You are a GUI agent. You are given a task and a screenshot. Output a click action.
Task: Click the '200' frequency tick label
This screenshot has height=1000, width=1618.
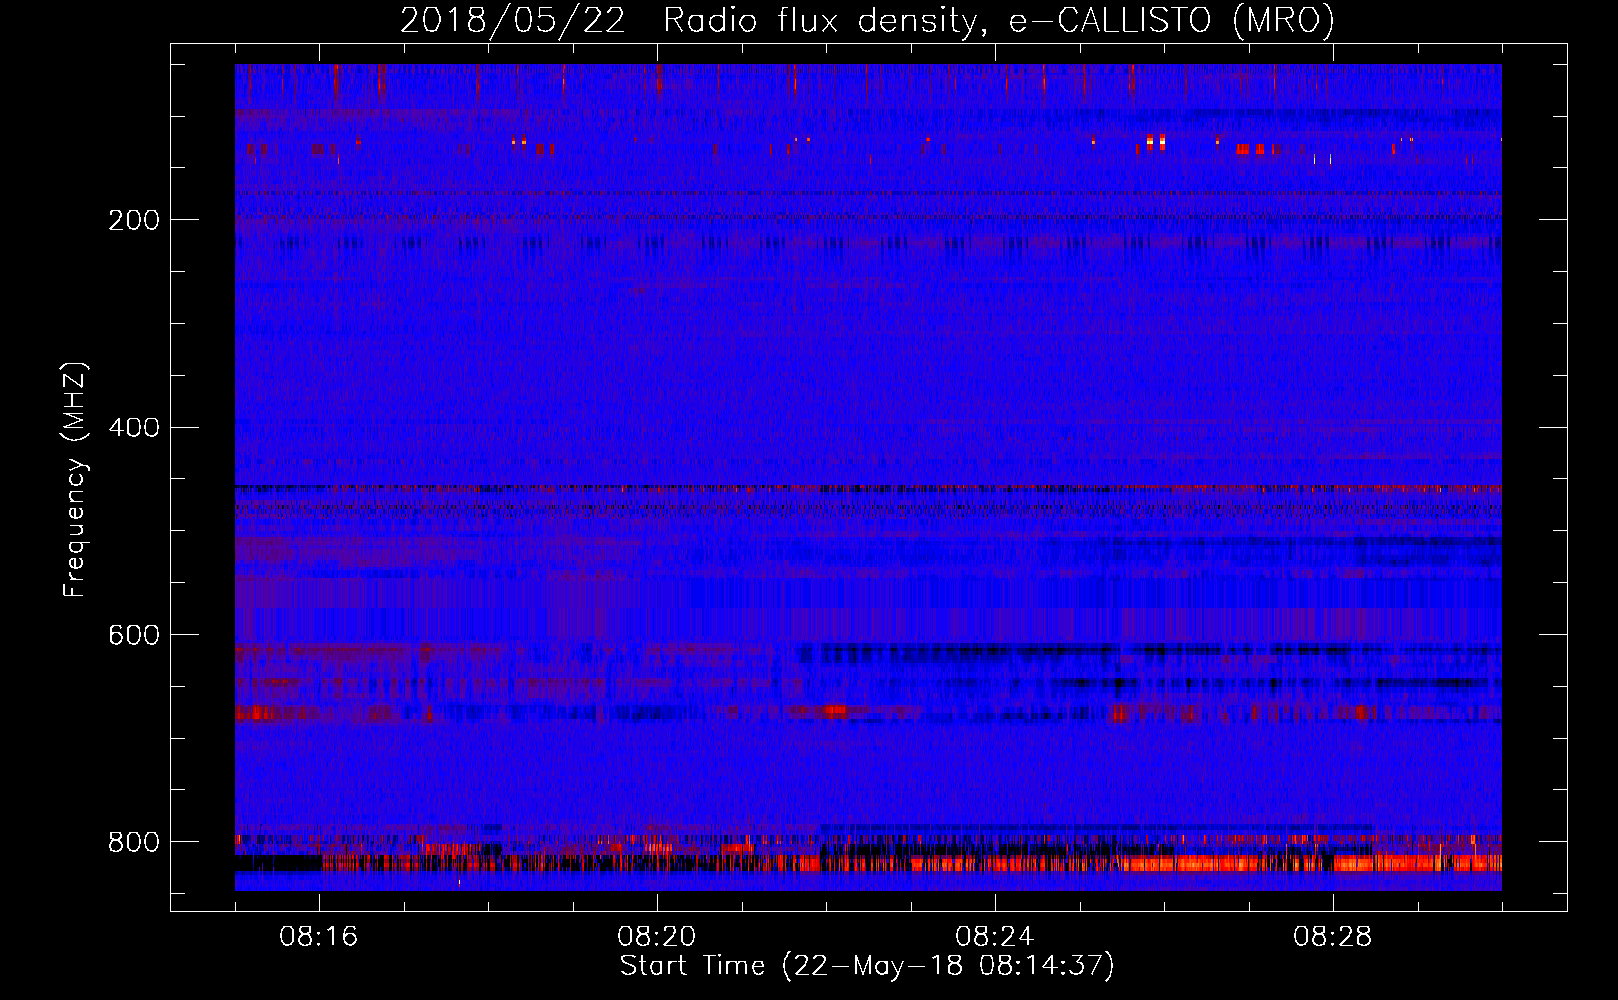[x=133, y=220]
